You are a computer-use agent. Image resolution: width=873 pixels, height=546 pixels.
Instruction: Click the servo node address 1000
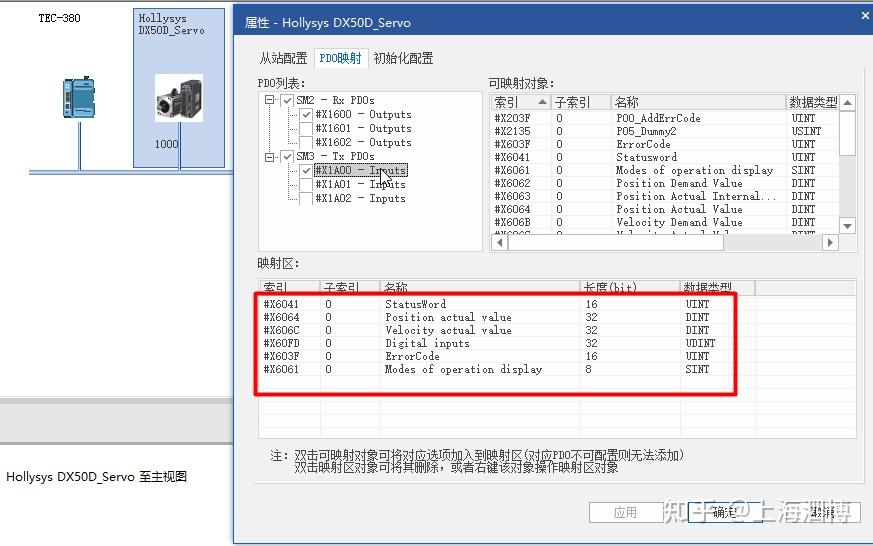(x=166, y=144)
